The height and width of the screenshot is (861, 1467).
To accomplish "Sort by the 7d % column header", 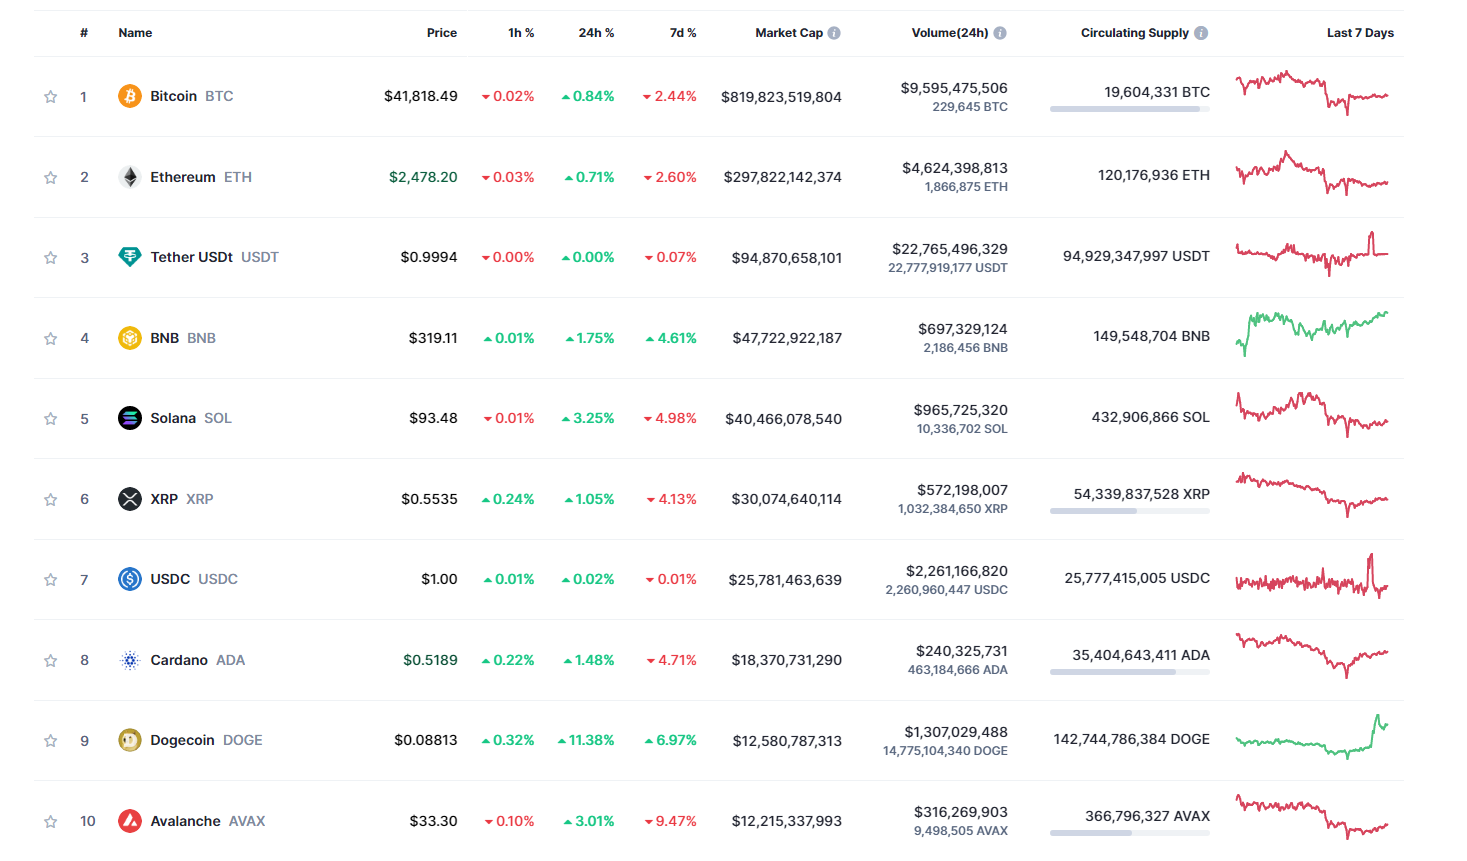I will [x=682, y=33].
